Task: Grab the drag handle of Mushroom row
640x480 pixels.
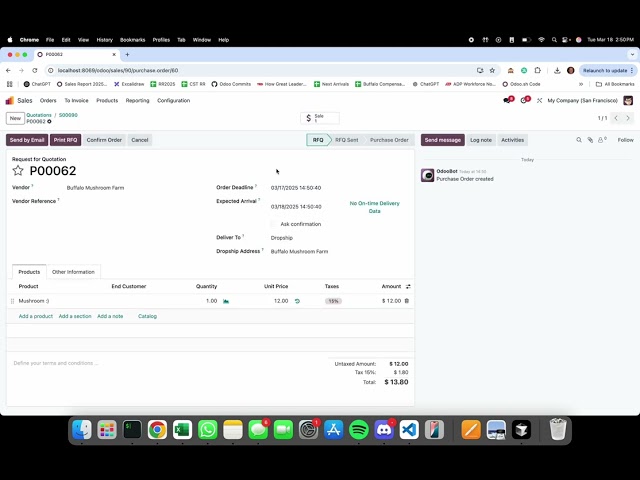Action: (x=12, y=301)
